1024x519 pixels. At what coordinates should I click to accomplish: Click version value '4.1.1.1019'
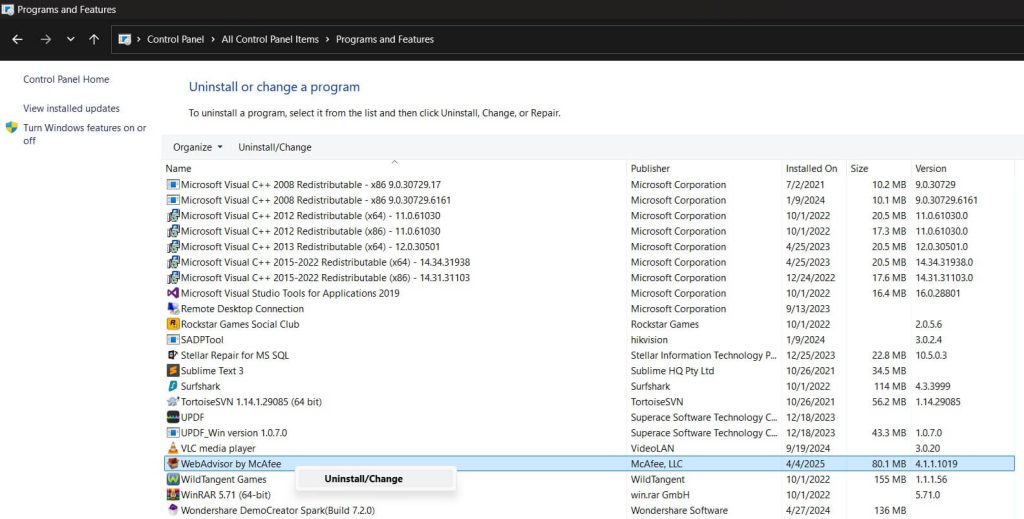click(x=936, y=464)
